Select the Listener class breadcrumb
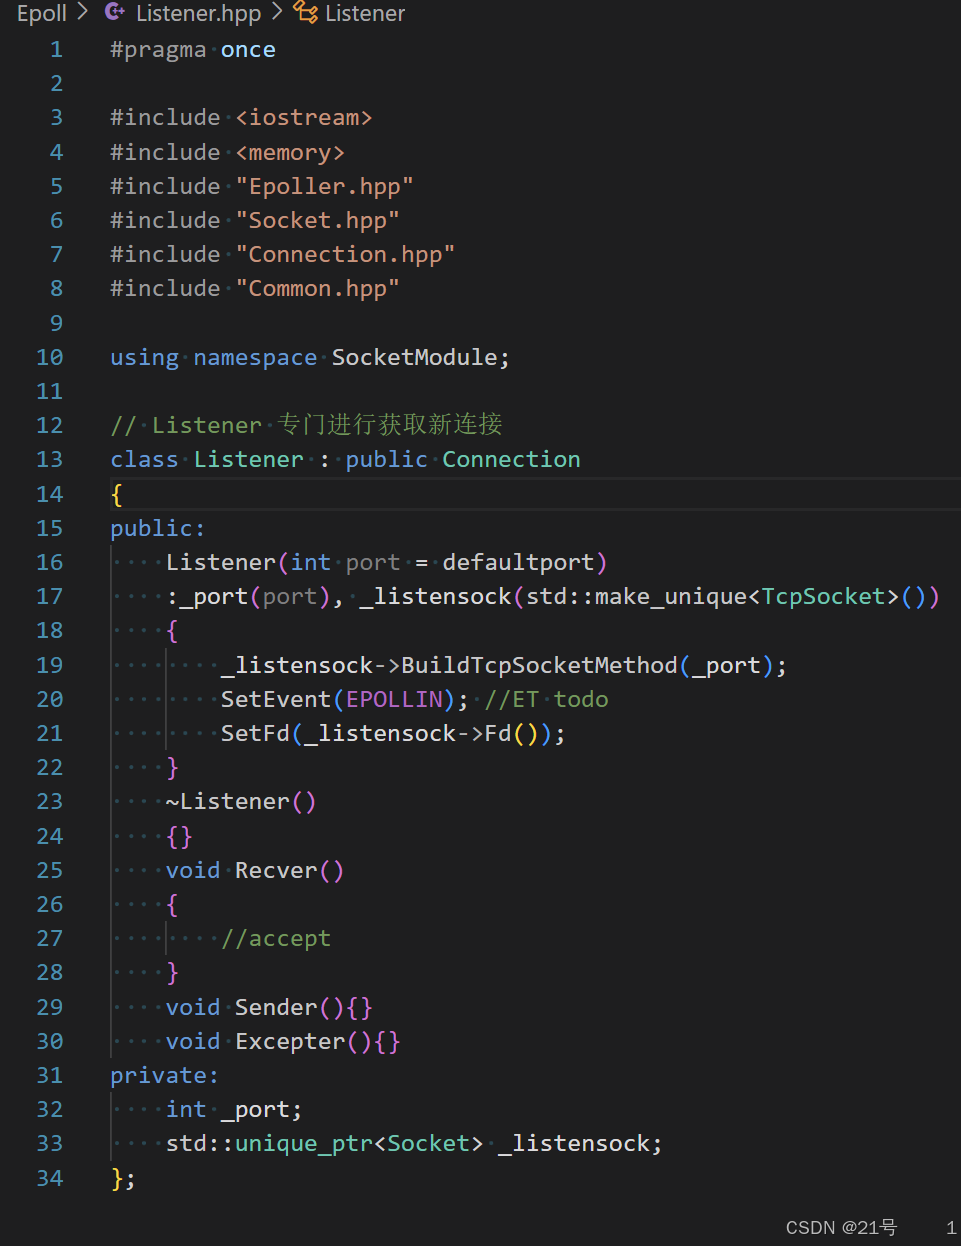The image size is (961, 1246). point(365,13)
